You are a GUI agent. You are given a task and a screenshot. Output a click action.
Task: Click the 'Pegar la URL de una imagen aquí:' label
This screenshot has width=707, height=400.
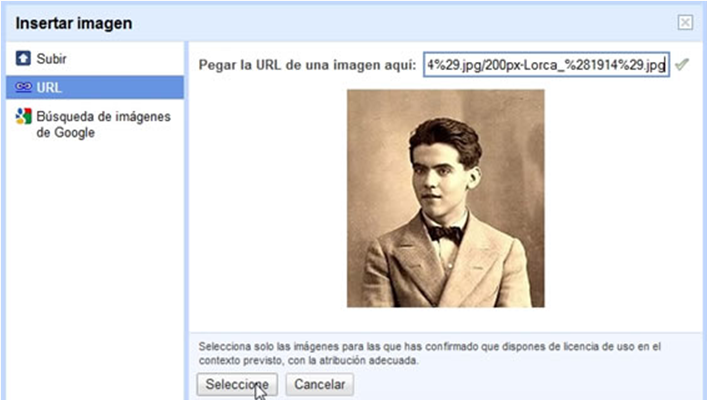coord(307,65)
